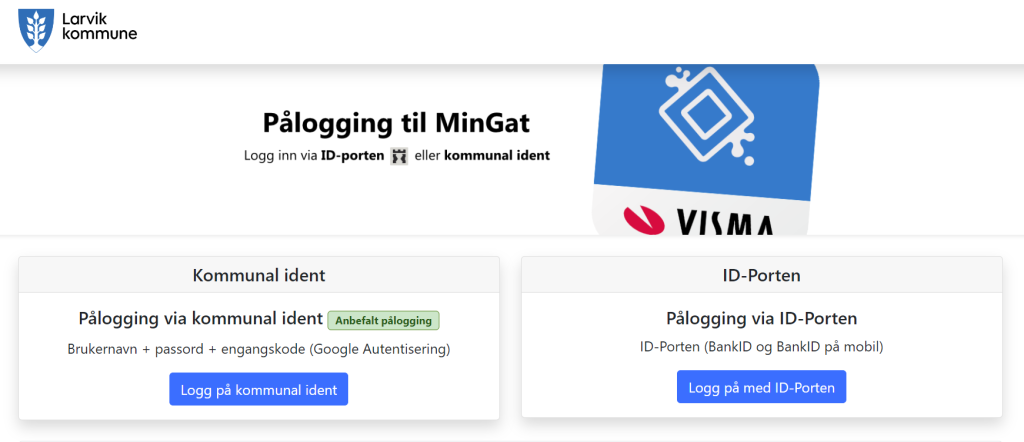Click the "Anbefalt pålogging" green badge

tap(384, 320)
